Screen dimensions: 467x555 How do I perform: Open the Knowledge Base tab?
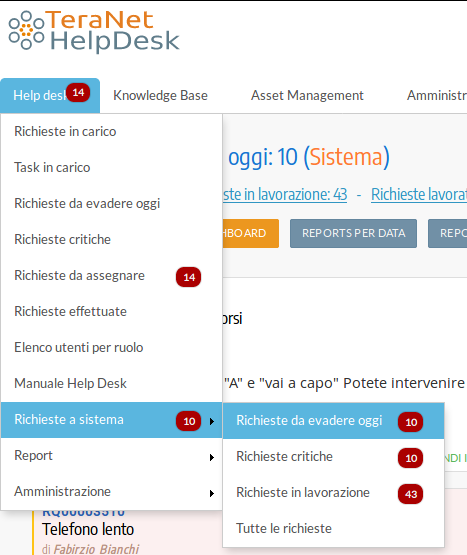pos(160,96)
